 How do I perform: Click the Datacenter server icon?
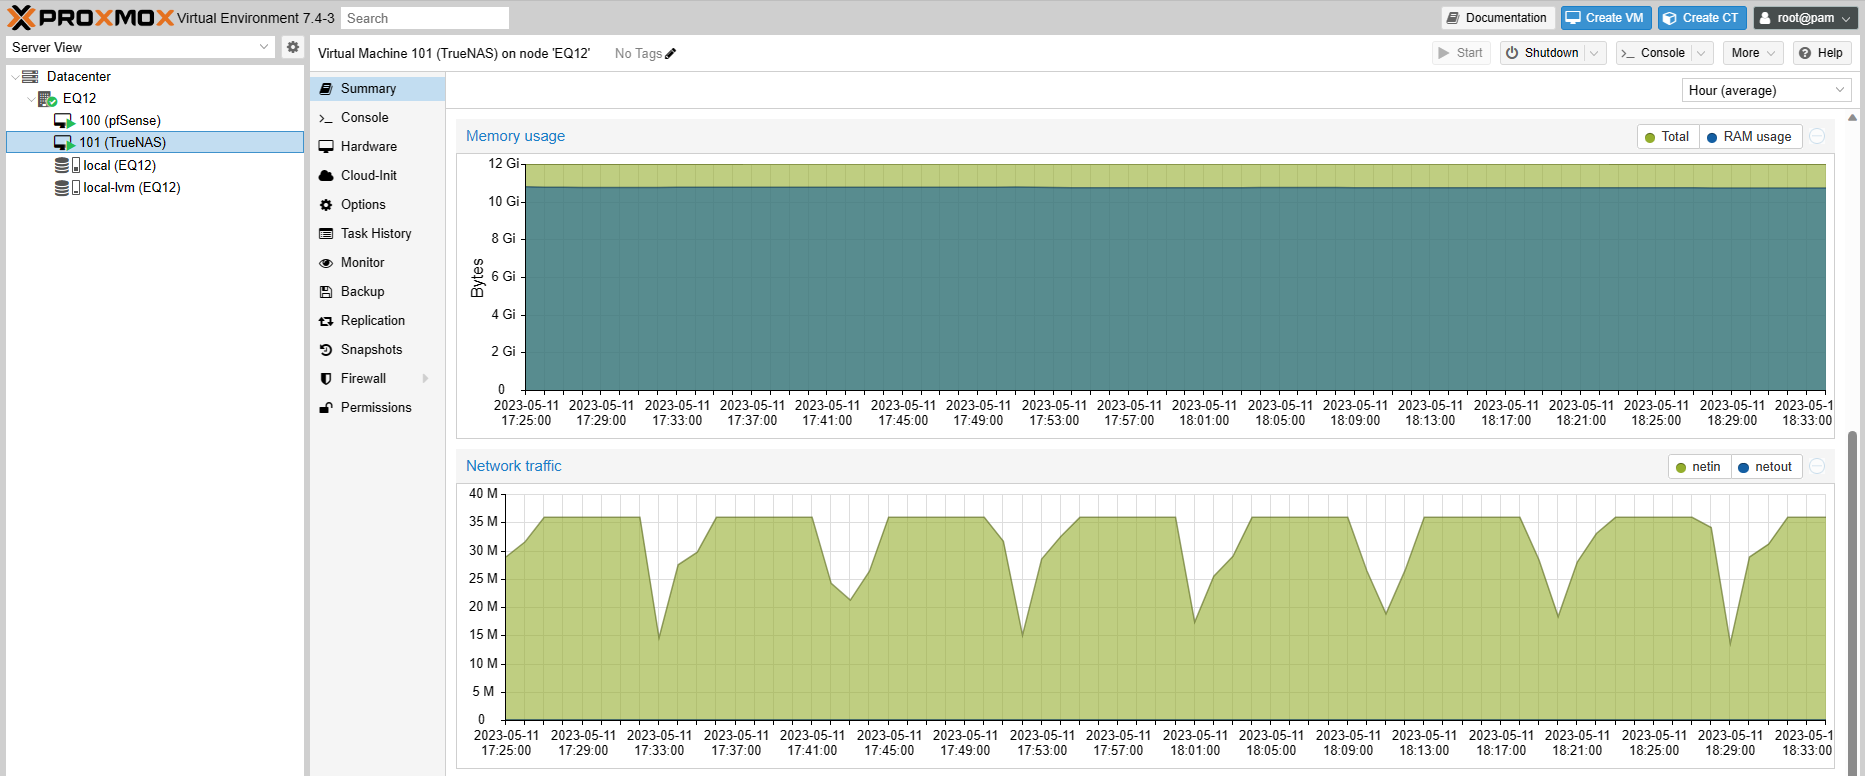(x=30, y=76)
